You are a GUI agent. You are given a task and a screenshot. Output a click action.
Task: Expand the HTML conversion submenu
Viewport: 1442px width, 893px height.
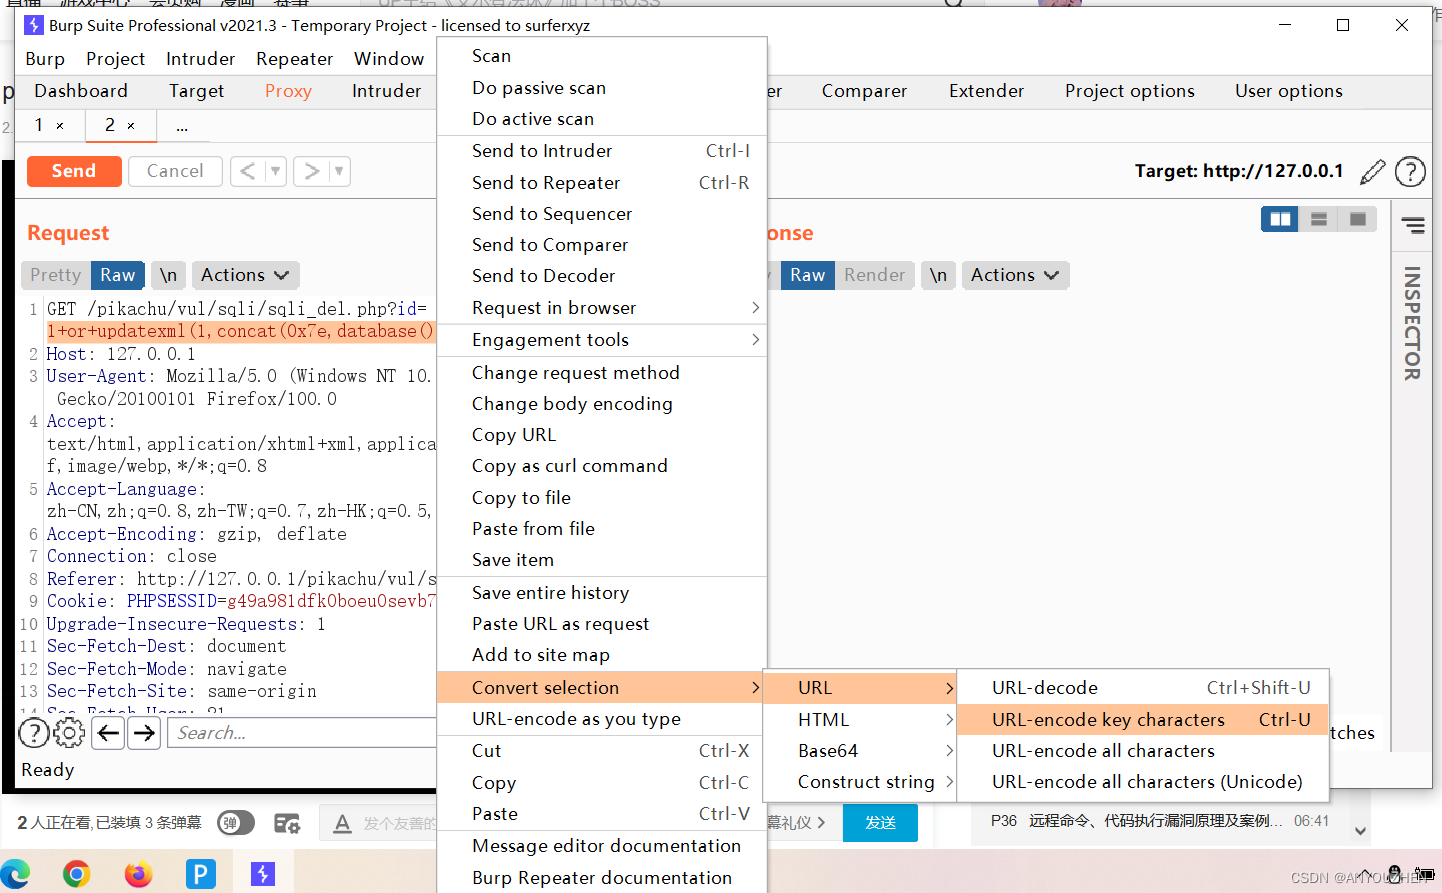(x=860, y=719)
